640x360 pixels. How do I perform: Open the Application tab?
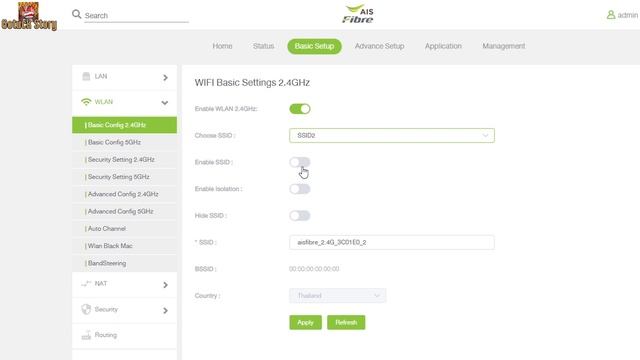coord(443,46)
